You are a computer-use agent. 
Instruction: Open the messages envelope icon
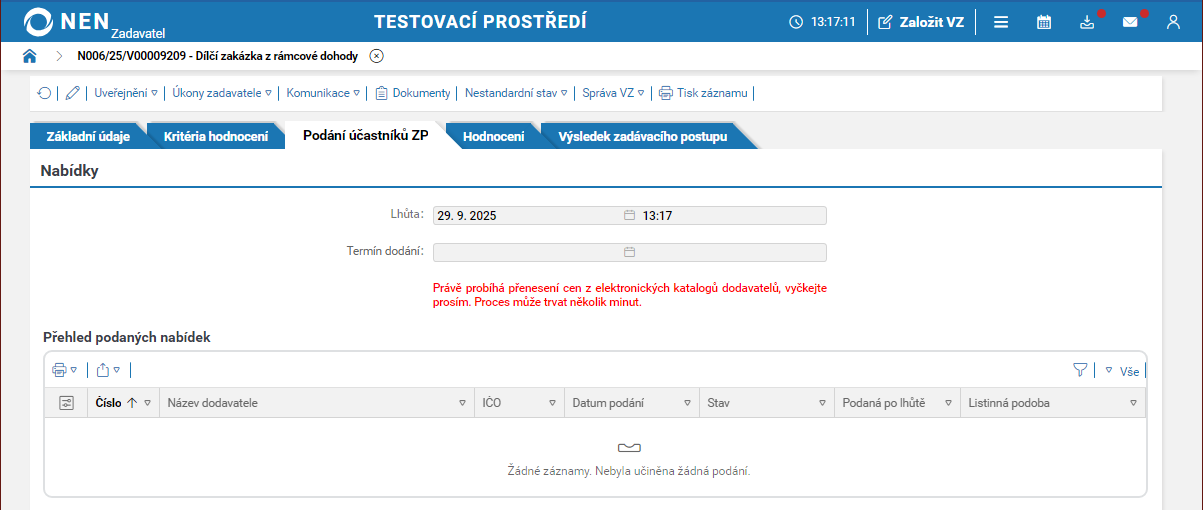(x=1130, y=21)
